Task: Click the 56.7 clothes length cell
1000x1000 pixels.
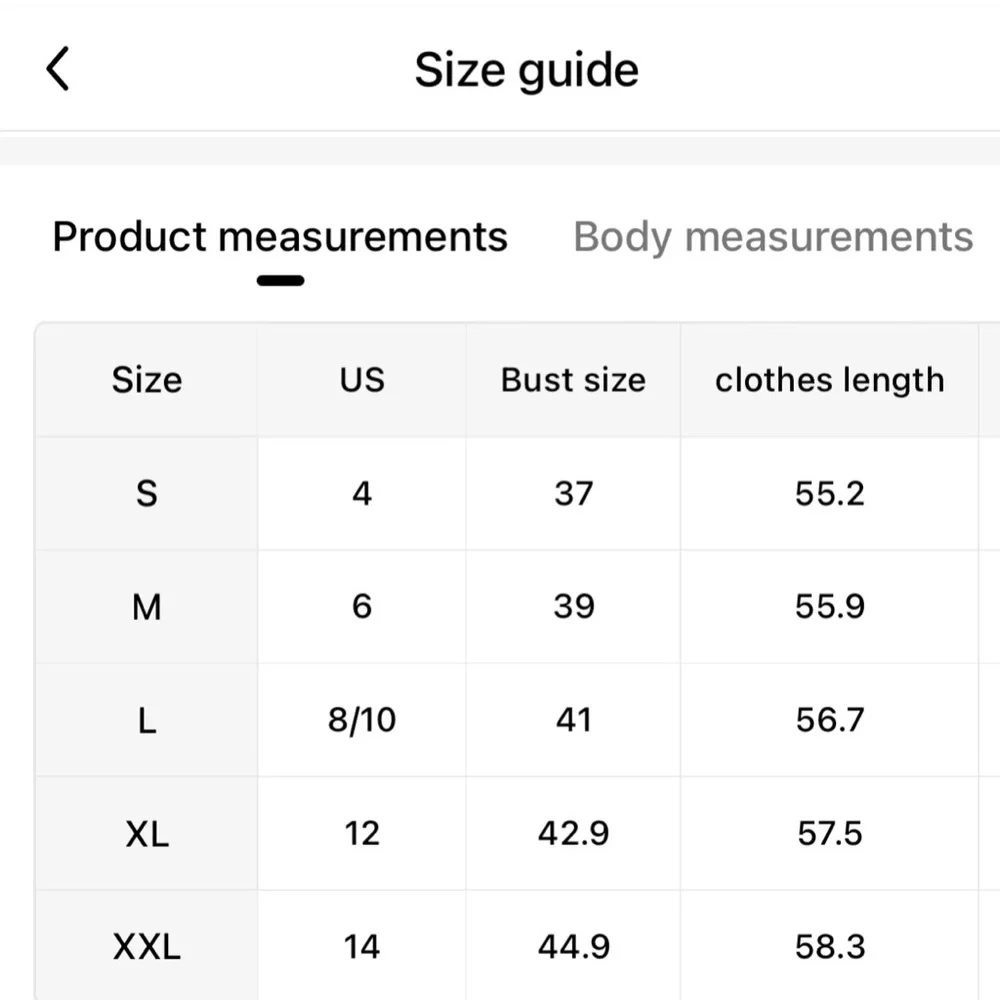Action: click(830, 720)
